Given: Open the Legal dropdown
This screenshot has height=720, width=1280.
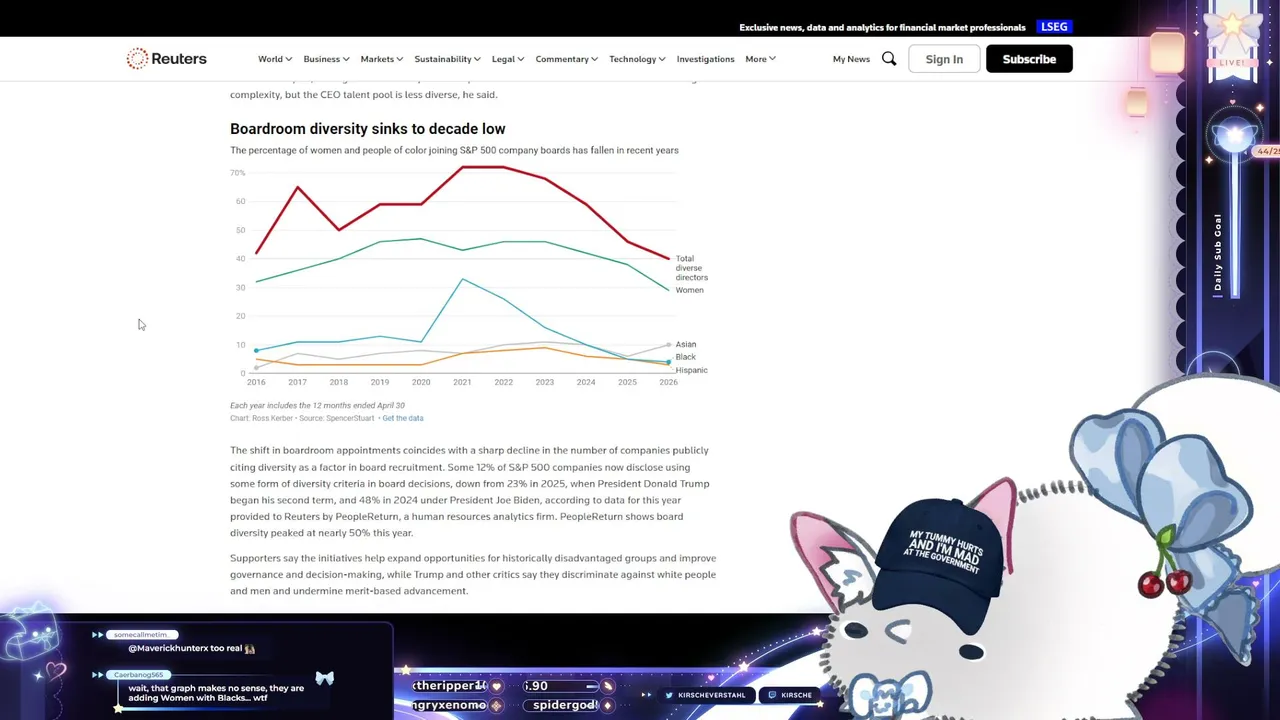Looking at the screenshot, I should [x=508, y=59].
